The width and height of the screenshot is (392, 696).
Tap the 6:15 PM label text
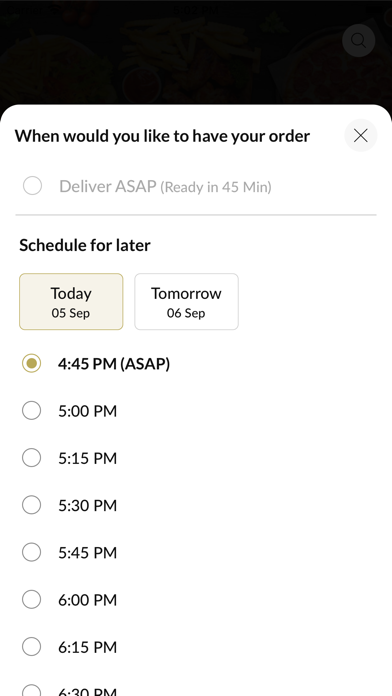(87, 647)
